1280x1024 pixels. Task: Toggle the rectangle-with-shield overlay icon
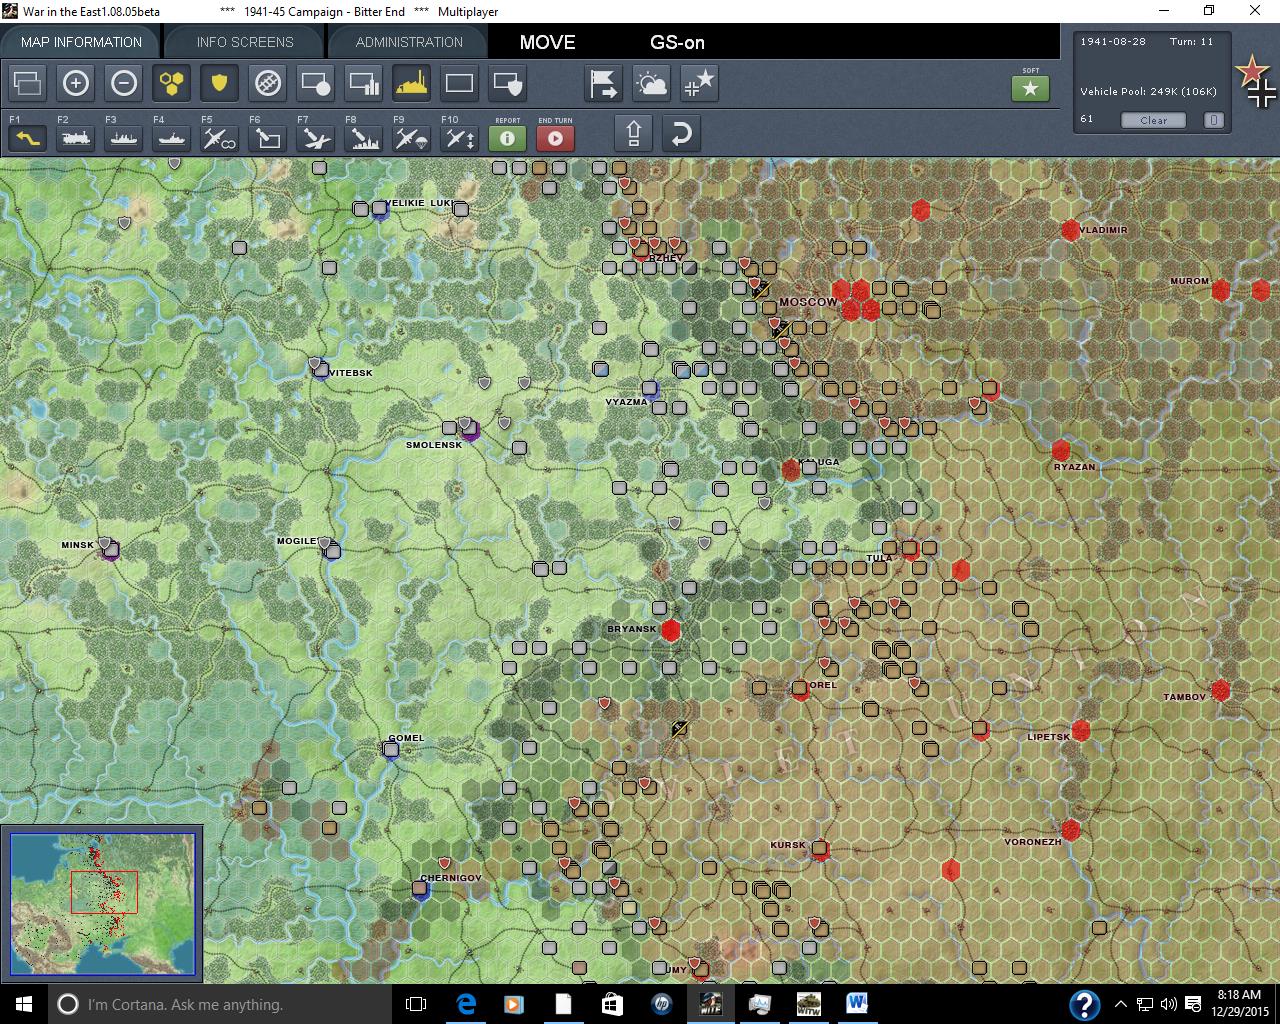[508, 83]
